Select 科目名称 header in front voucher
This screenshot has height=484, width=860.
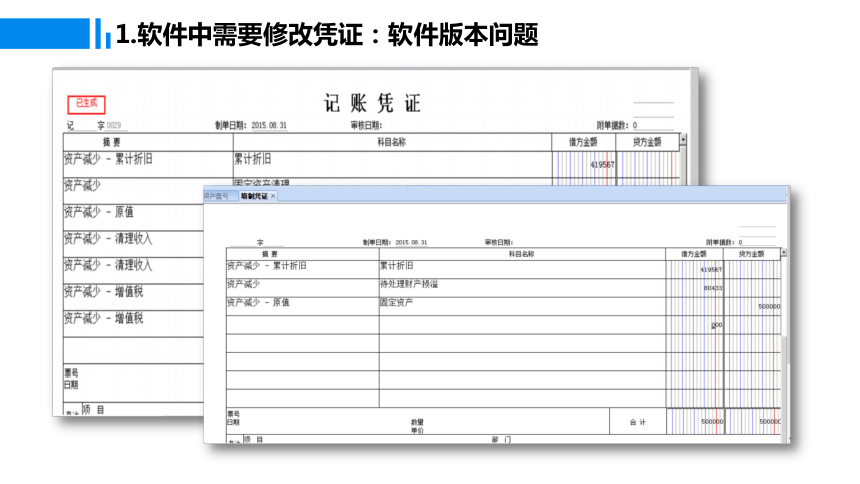click(521, 254)
